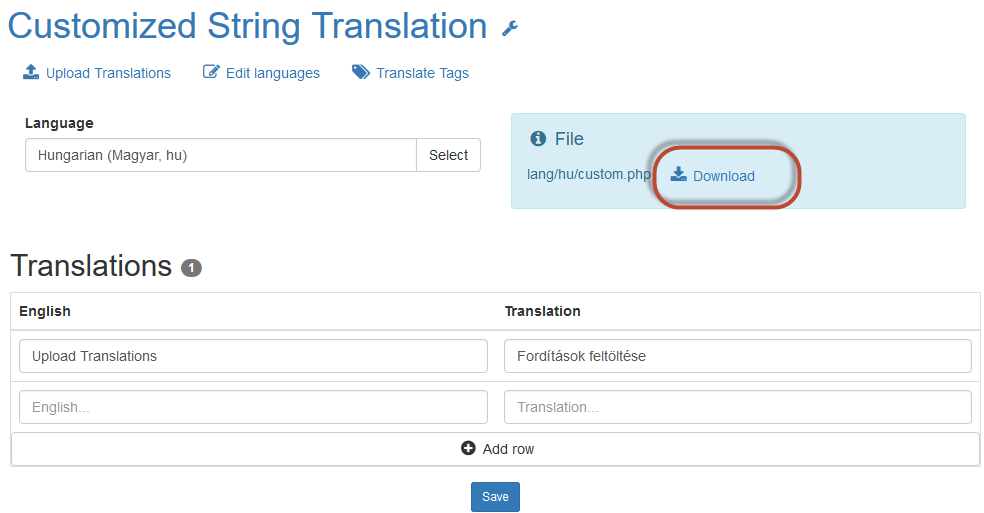This screenshot has height=513, width=984.
Task: Open the Upload Translations link
Action: (x=108, y=73)
